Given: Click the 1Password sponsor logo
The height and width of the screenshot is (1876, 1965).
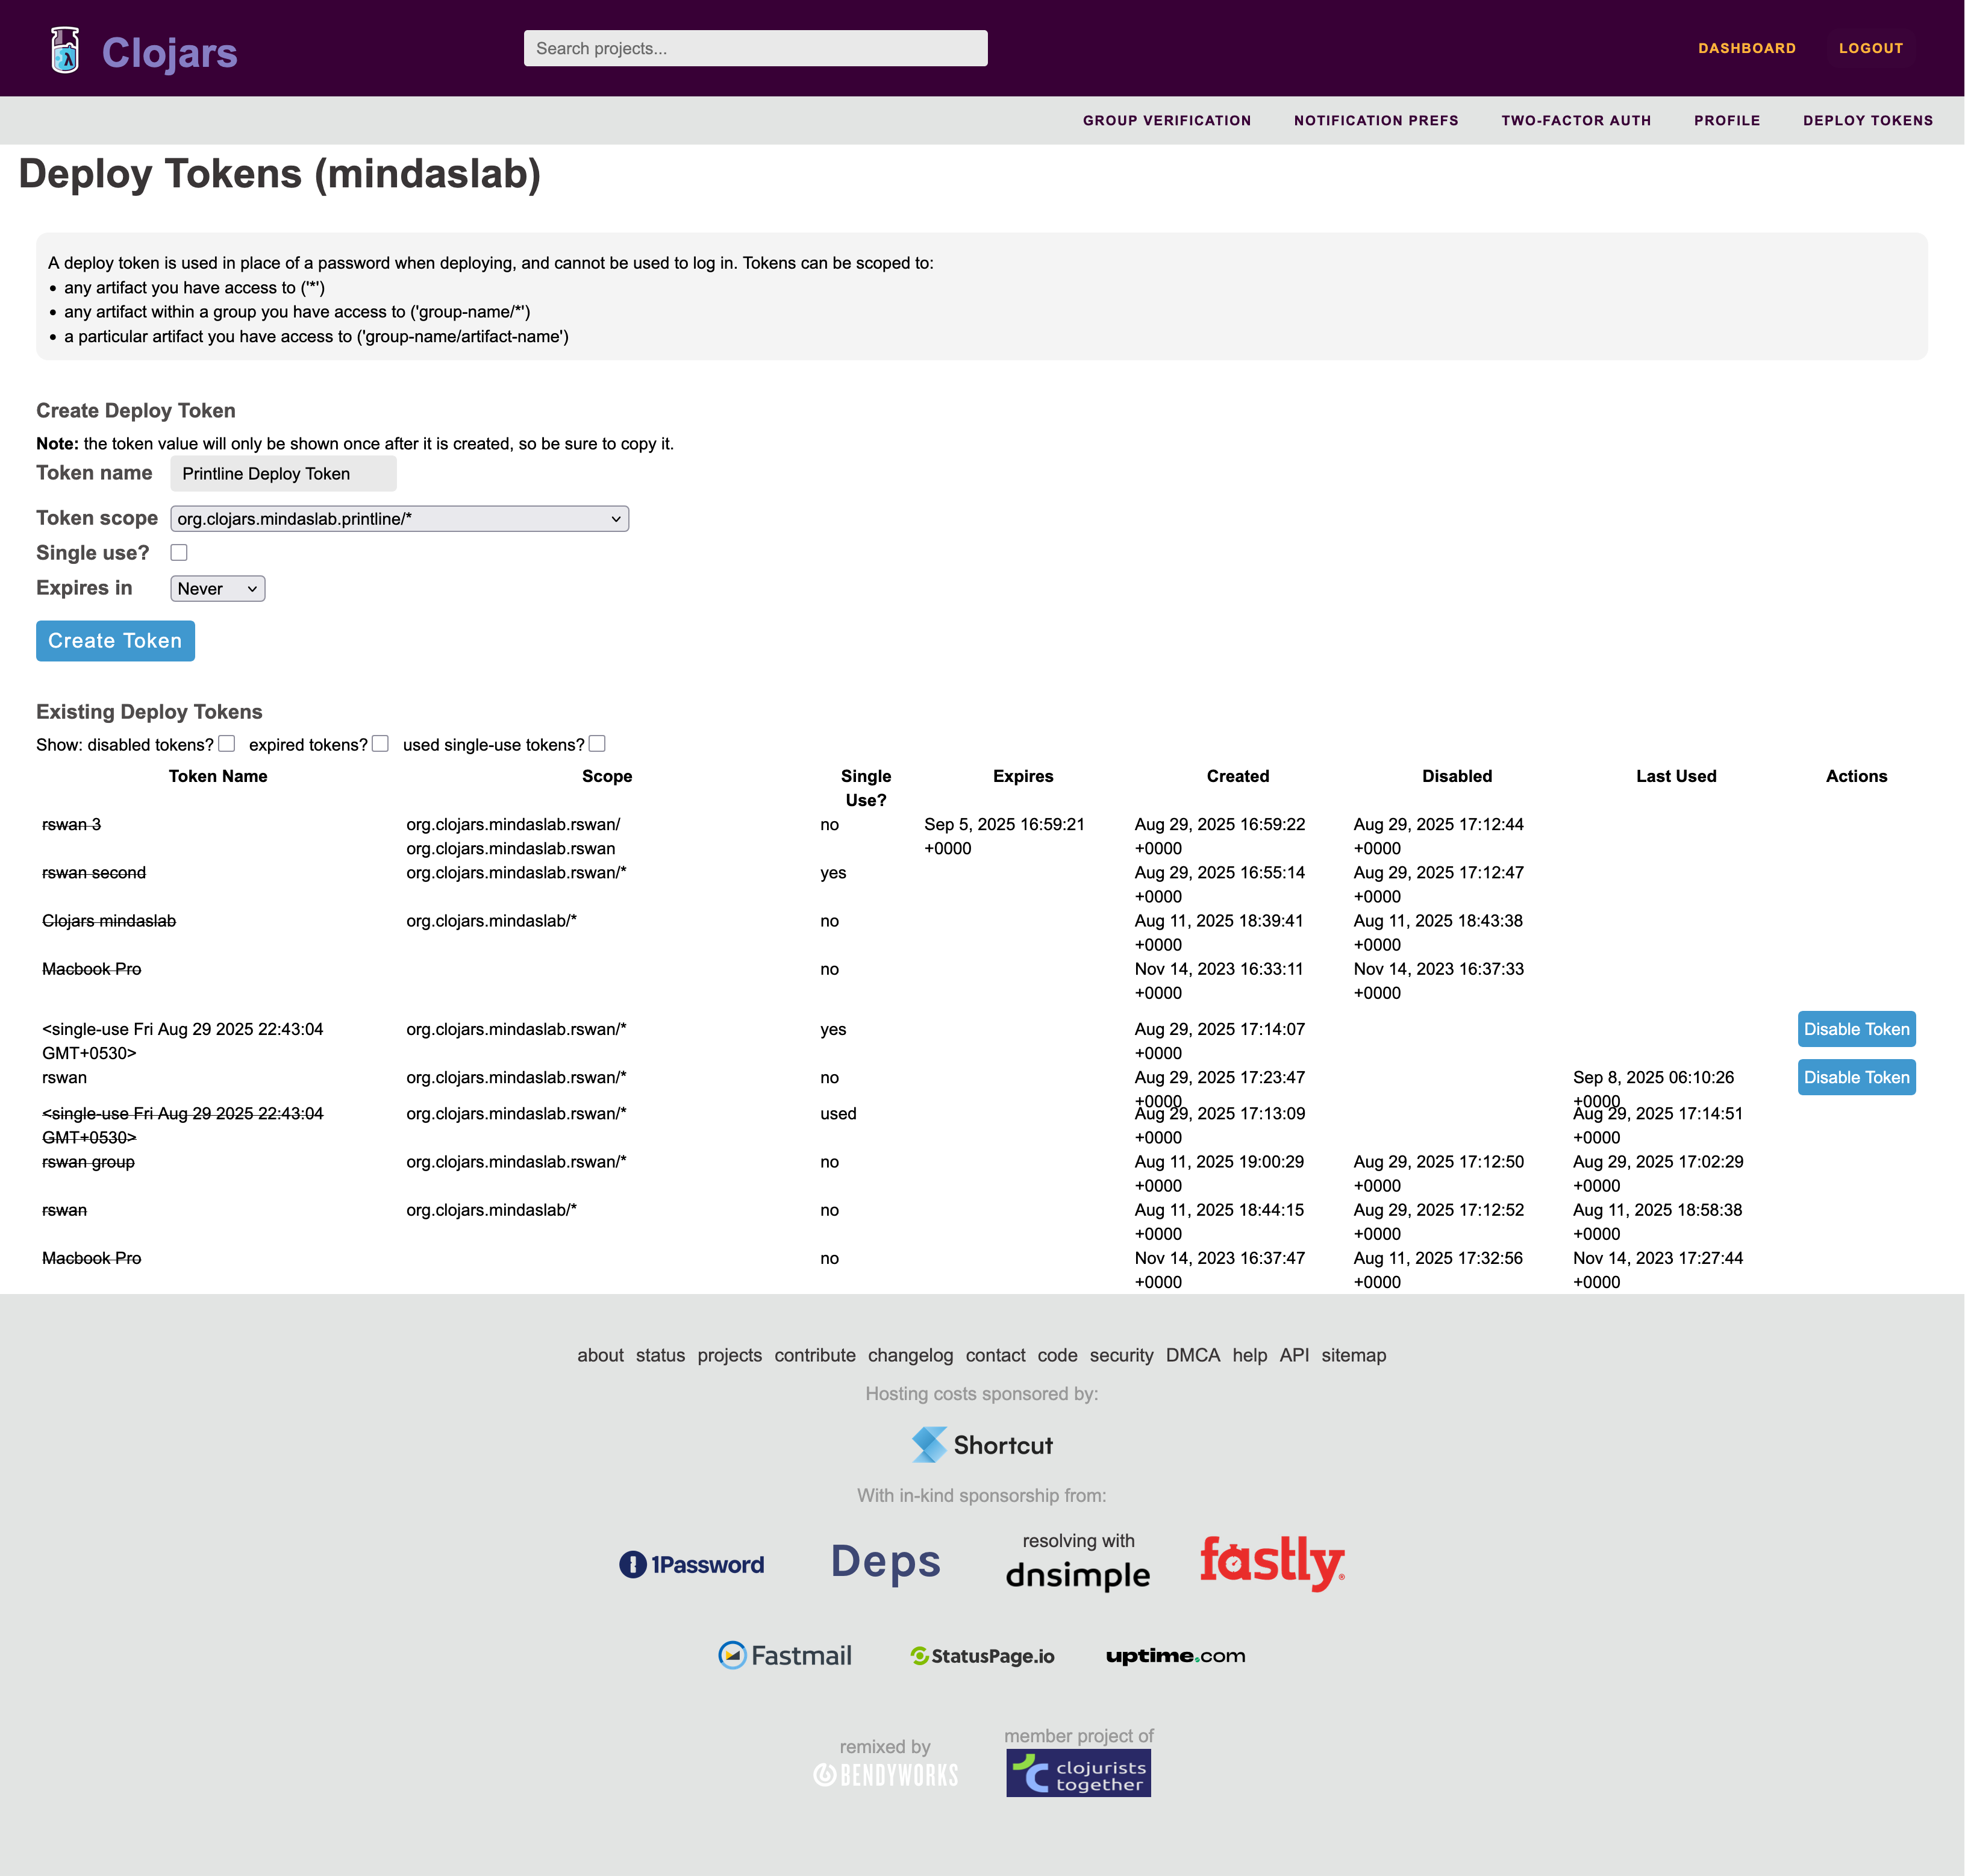Looking at the screenshot, I should [691, 1564].
